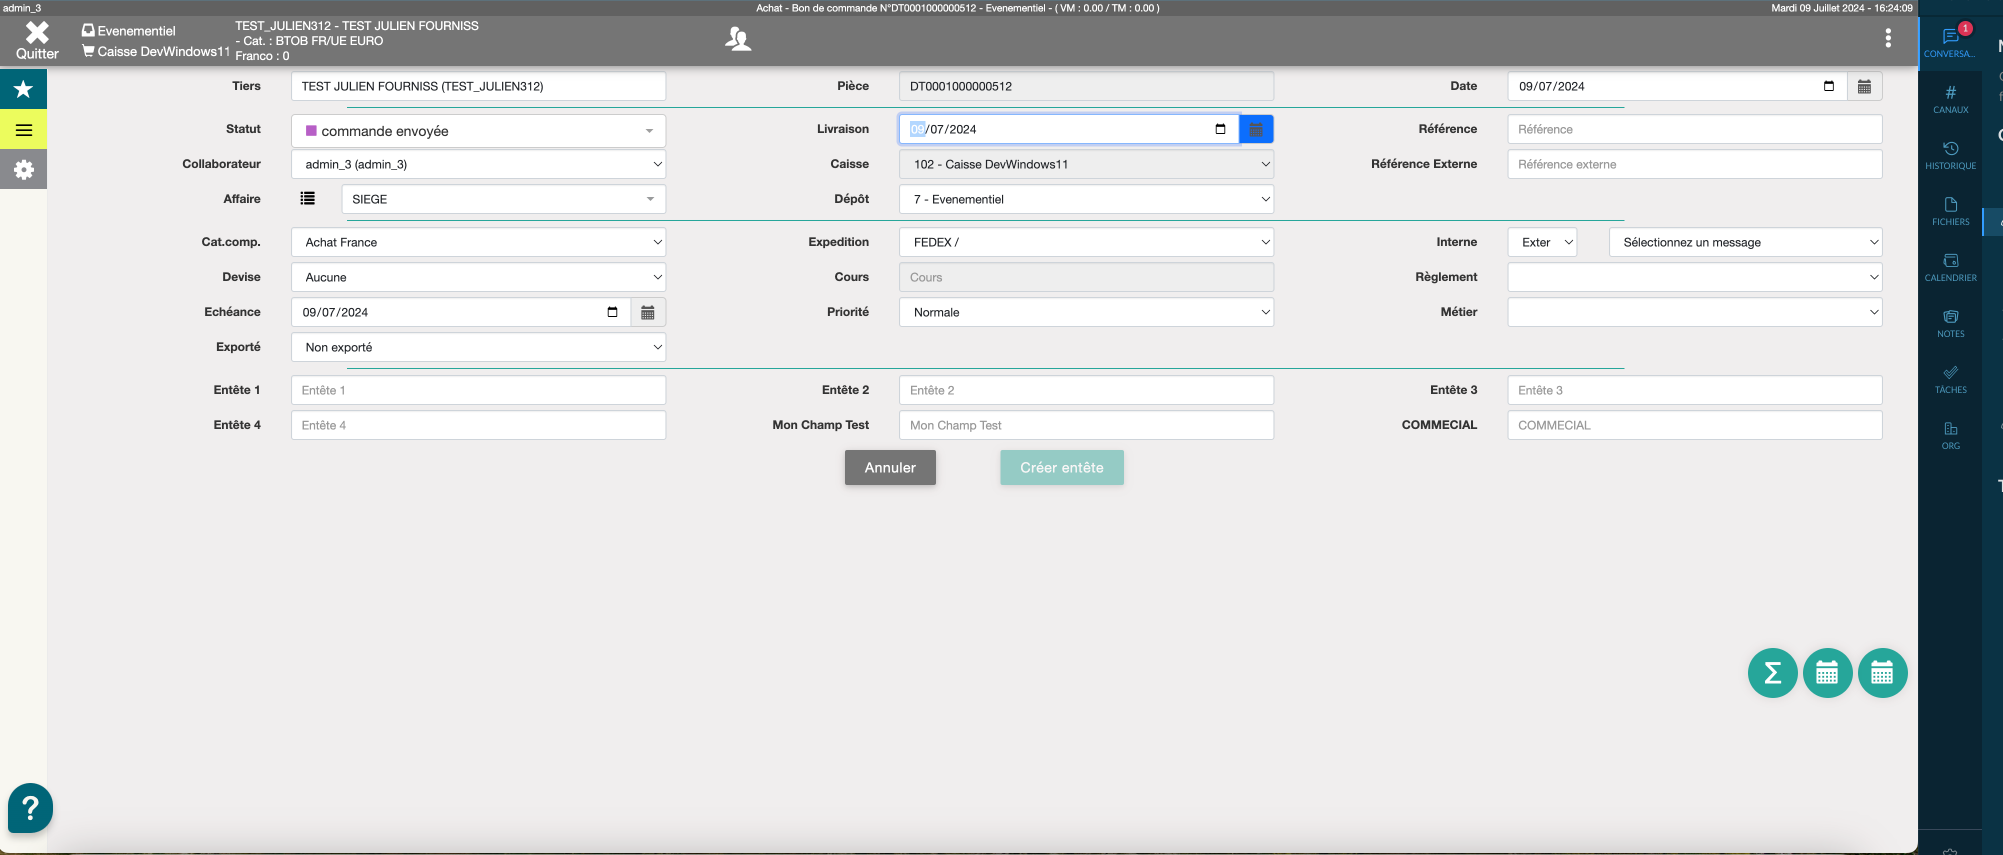Open calendar picker beside Echéance date
This screenshot has height=855, width=2003.
[648, 312]
